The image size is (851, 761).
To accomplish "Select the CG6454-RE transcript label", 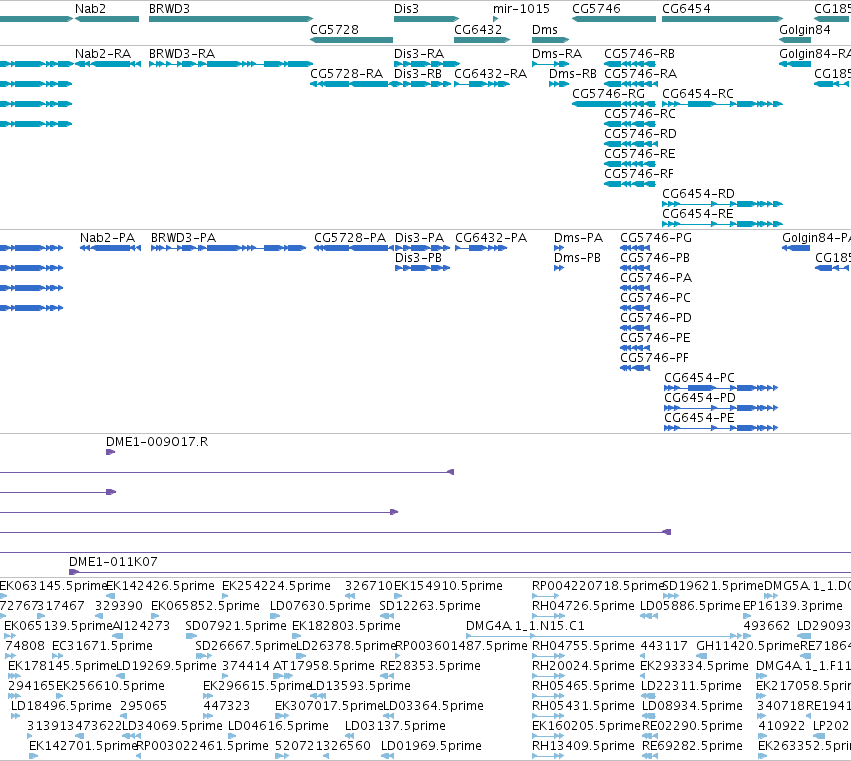I will tap(697, 214).
